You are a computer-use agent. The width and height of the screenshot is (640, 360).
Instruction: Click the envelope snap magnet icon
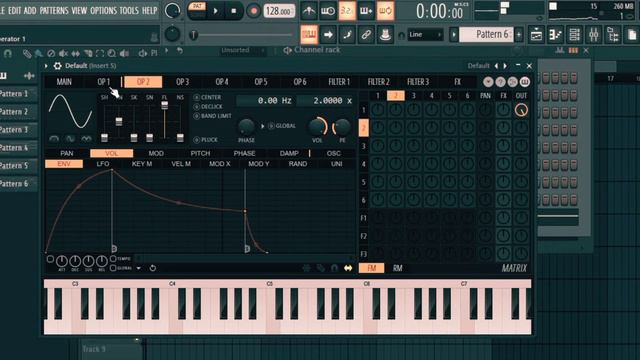pos(334,268)
